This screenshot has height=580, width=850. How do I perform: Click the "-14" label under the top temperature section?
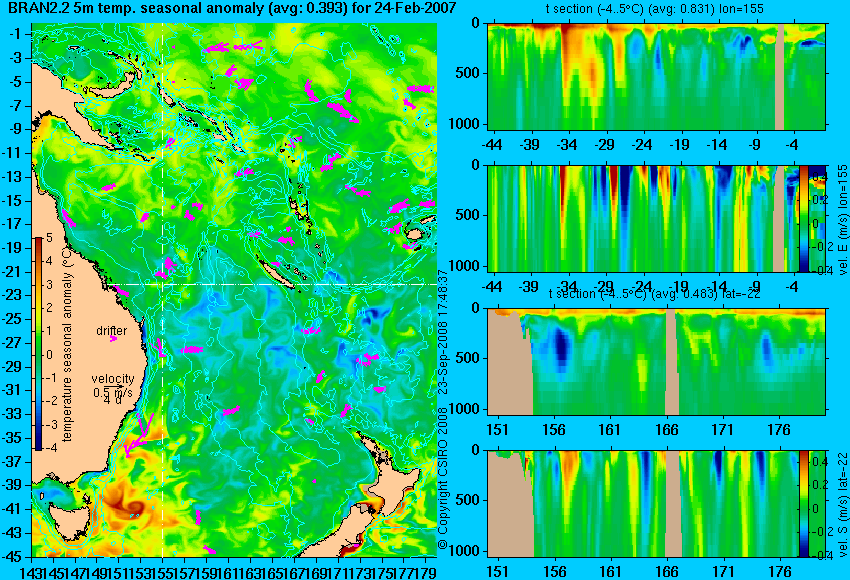pyautogui.click(x=717, y=145)
